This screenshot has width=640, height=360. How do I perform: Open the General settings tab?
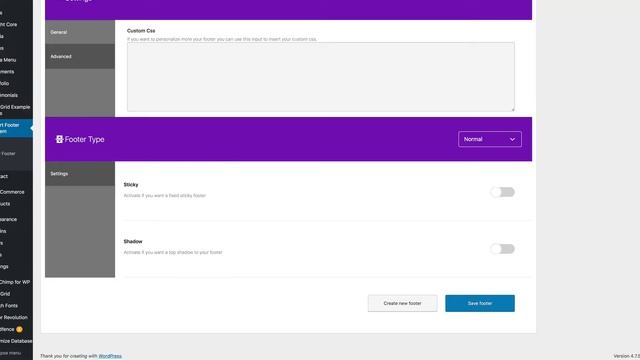[x=80, y=32]
